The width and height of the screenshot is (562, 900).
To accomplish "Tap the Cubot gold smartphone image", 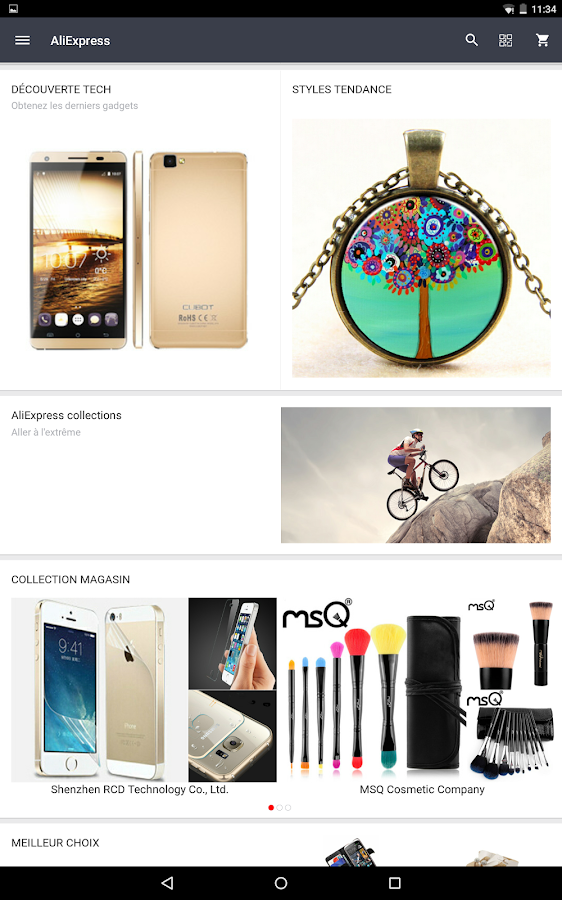I will coord(138,250).
